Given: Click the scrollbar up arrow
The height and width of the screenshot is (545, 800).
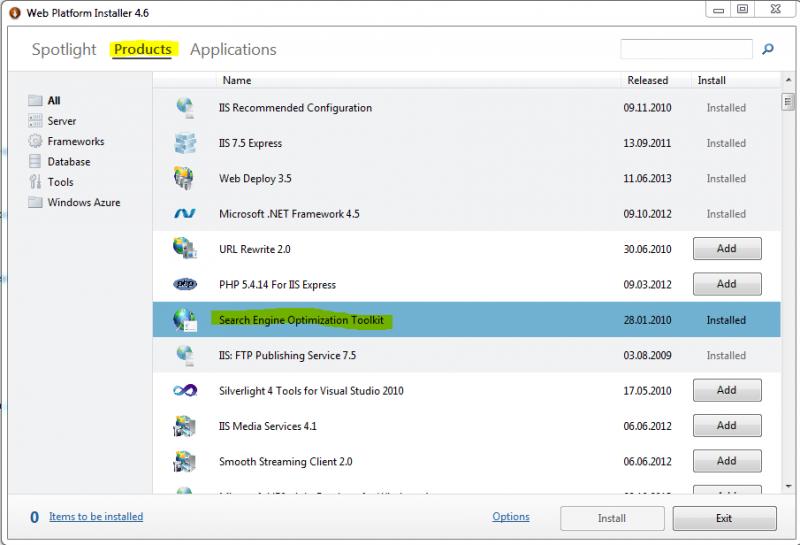Looking at the screenshot, I should point(788,80).
